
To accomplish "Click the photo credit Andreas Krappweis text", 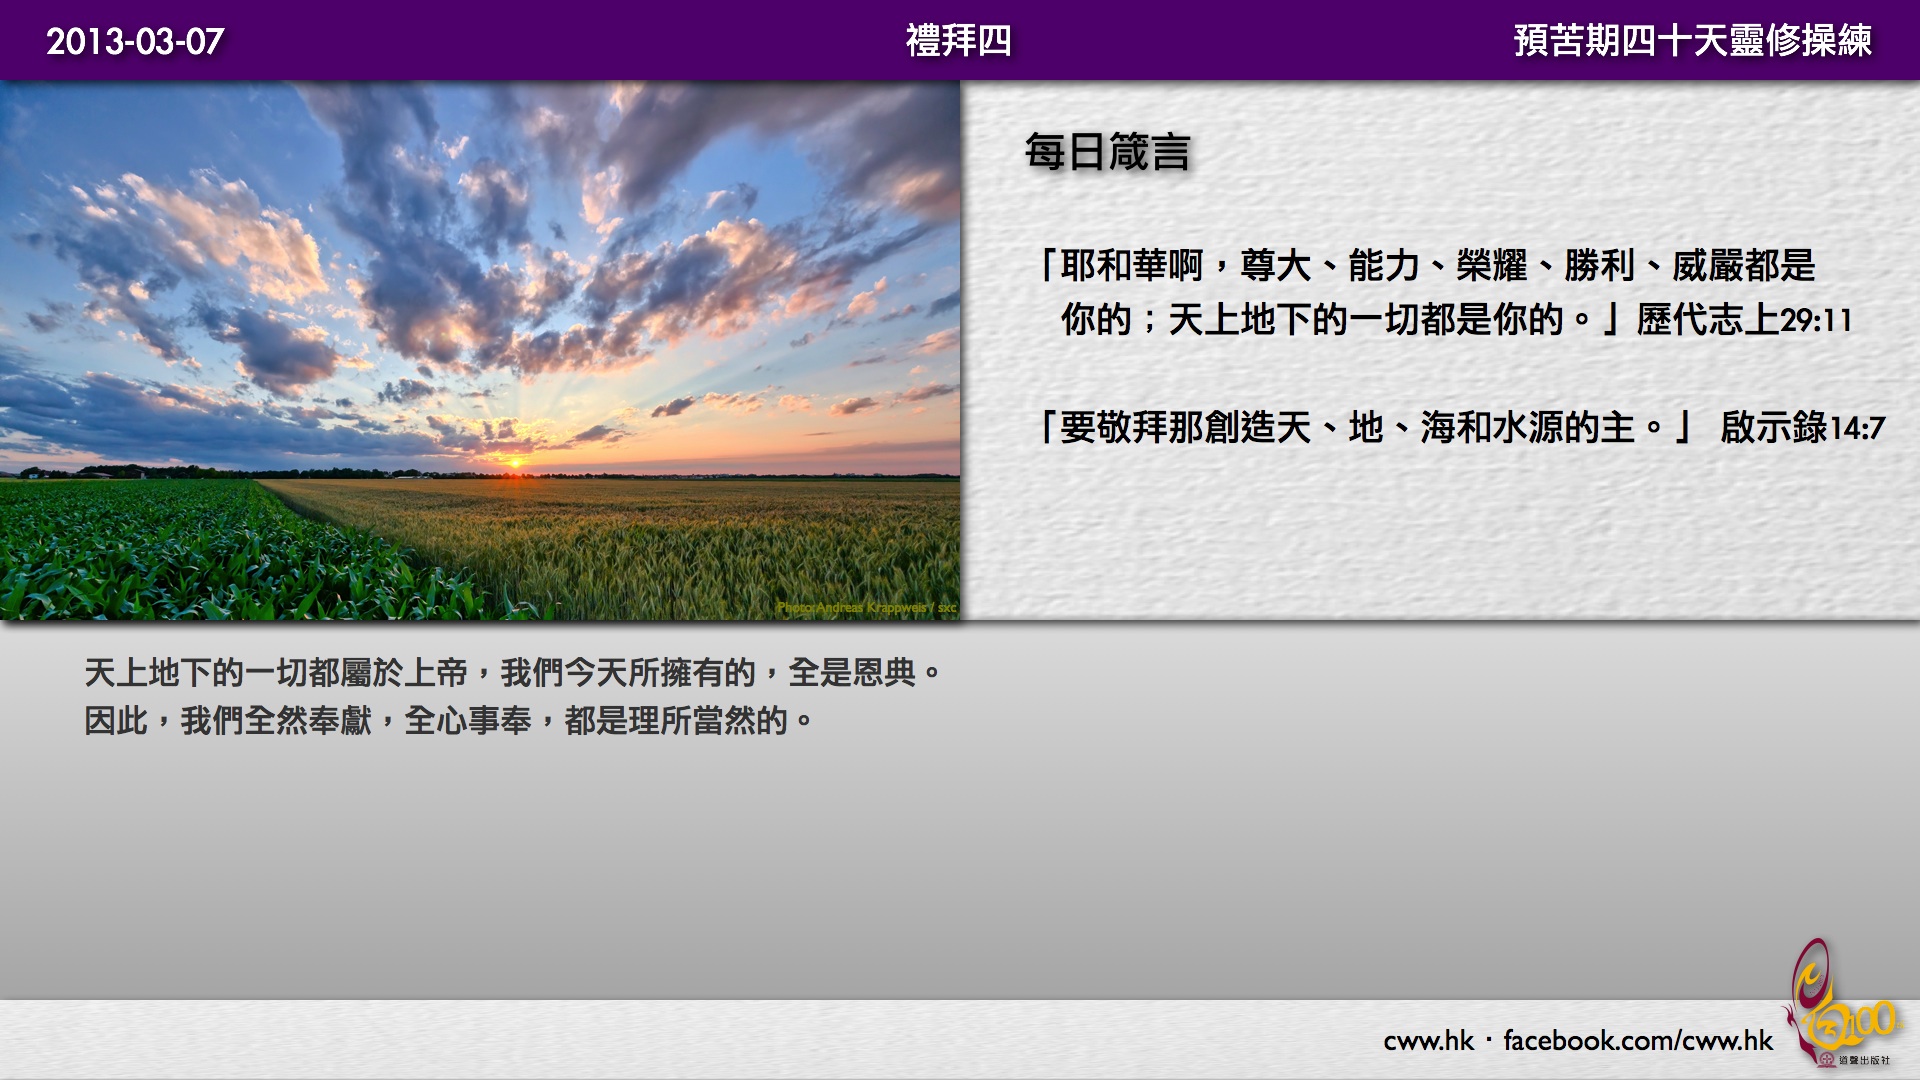I will pos(866,607).
